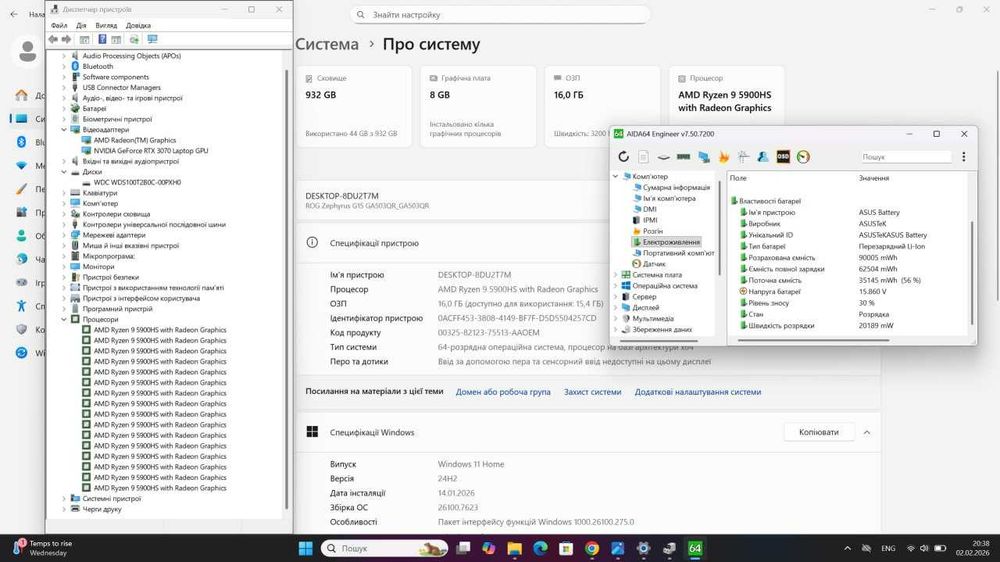Click the Windows Start button

tap(305, 548)
